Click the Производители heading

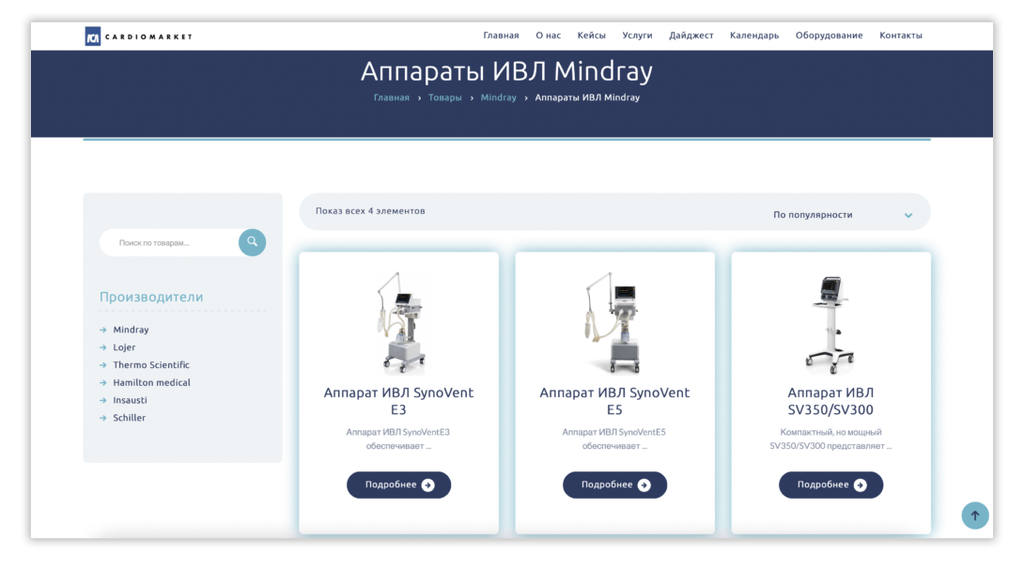tap(151, 297)
